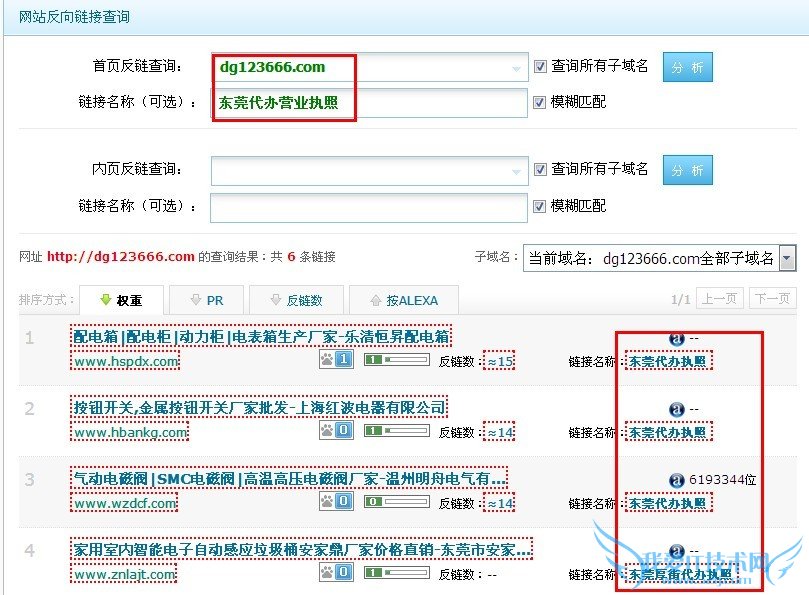Click PR progress bar for www.hbankg.com

coord(397,430)
